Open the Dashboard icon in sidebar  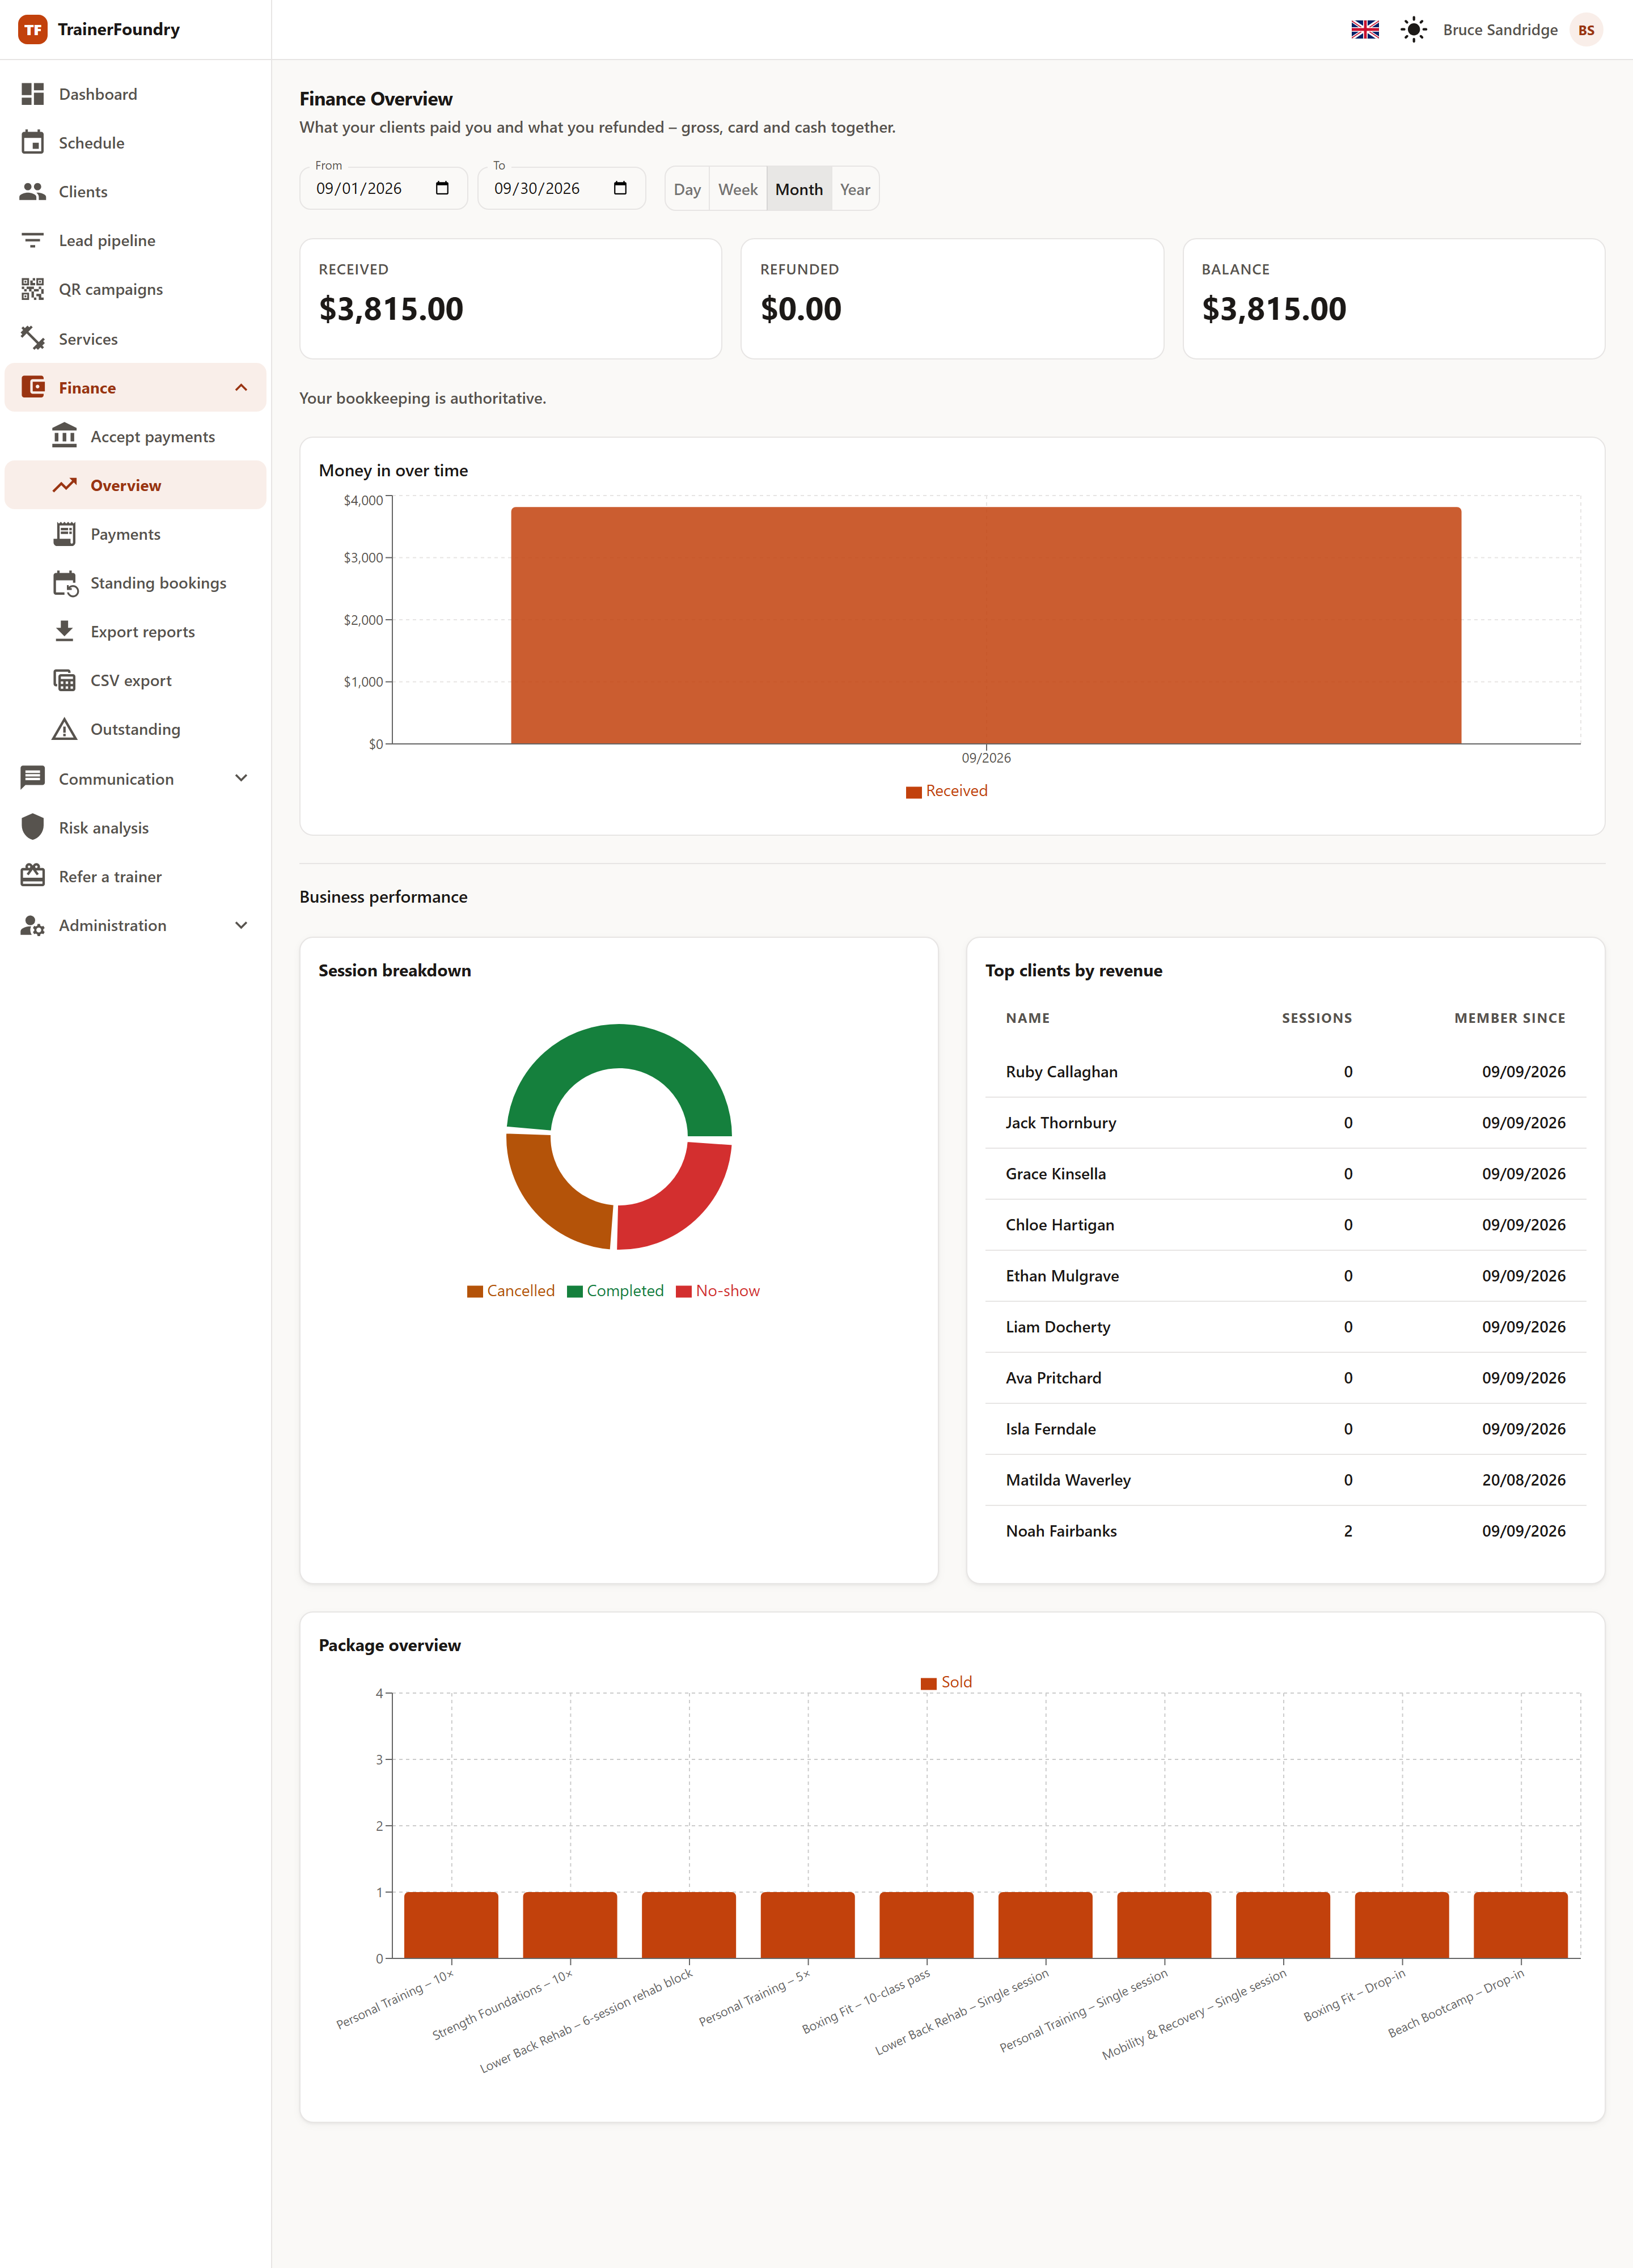pyautogui.click(x=33, y=94)
